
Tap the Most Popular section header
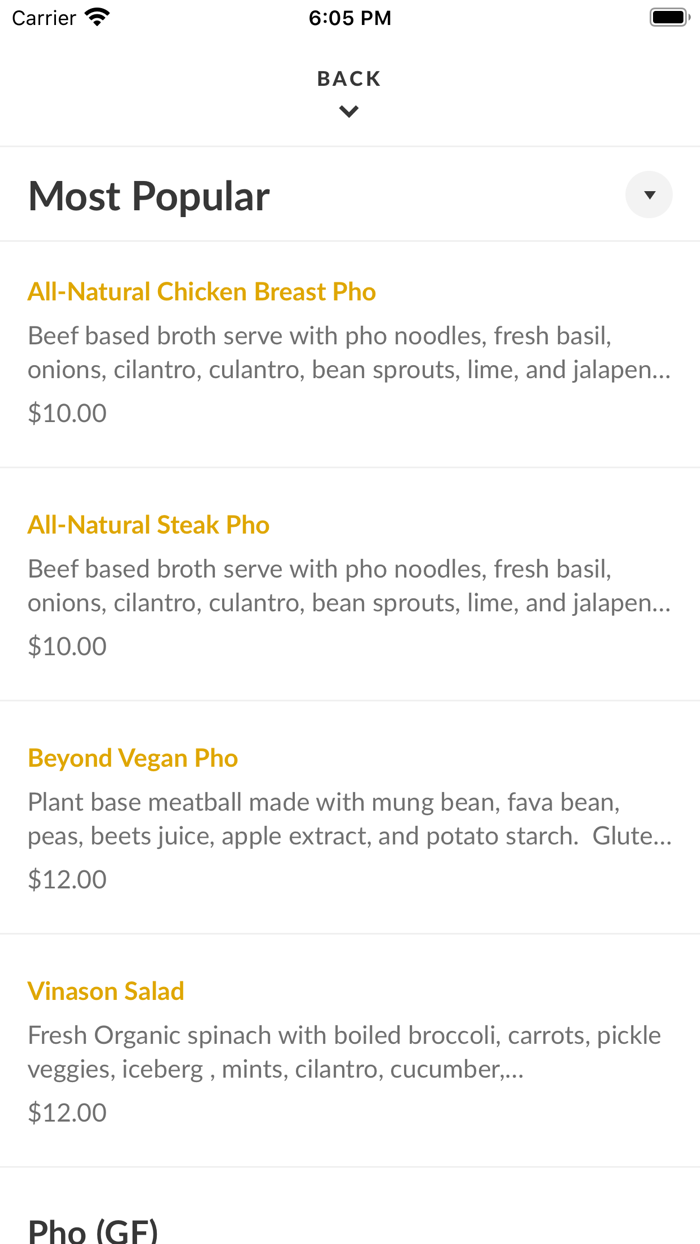coord(148,196)
